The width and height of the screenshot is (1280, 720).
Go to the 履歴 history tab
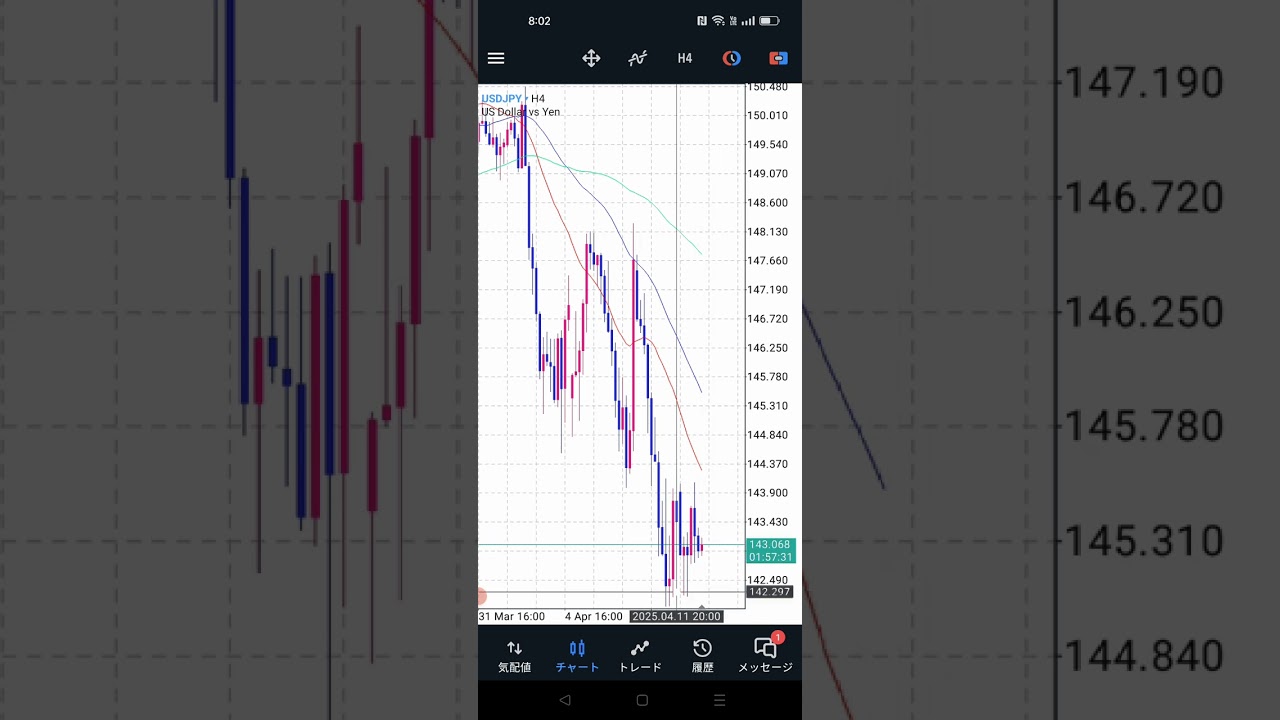tap(703, 655)
